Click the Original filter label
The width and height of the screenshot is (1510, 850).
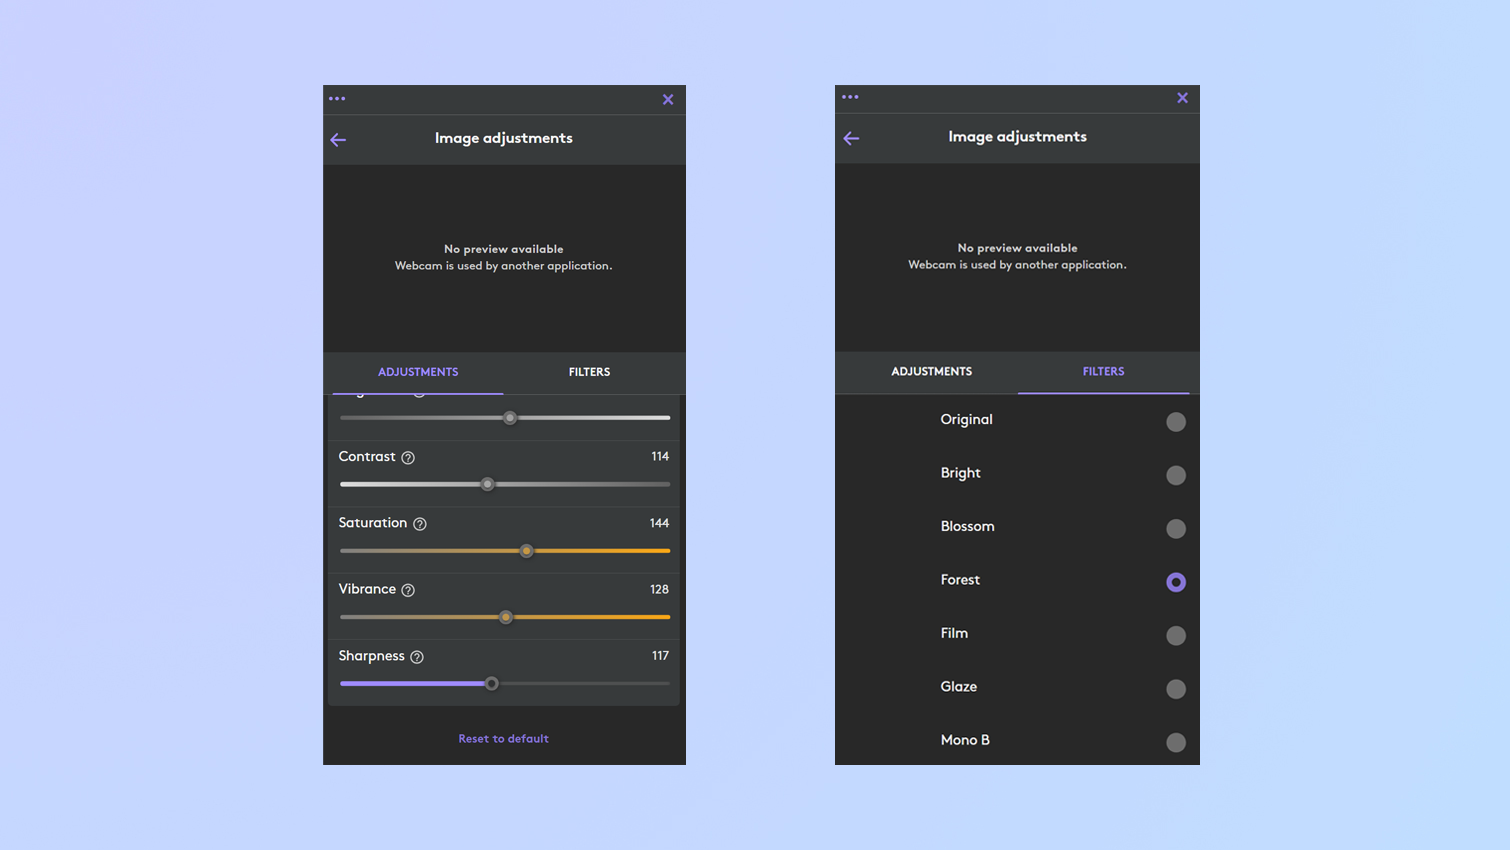click(966, 420)
